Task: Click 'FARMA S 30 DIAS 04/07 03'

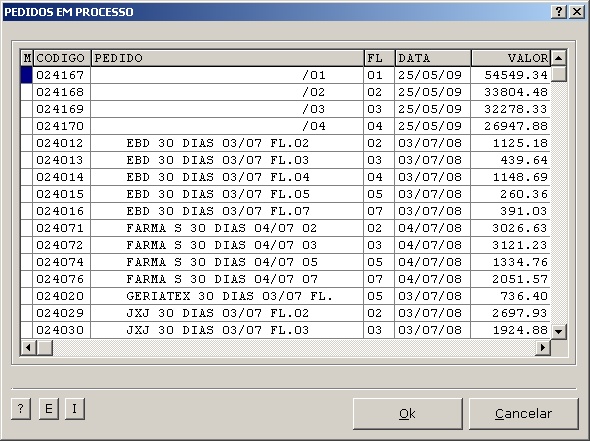Action: (222, 245)
